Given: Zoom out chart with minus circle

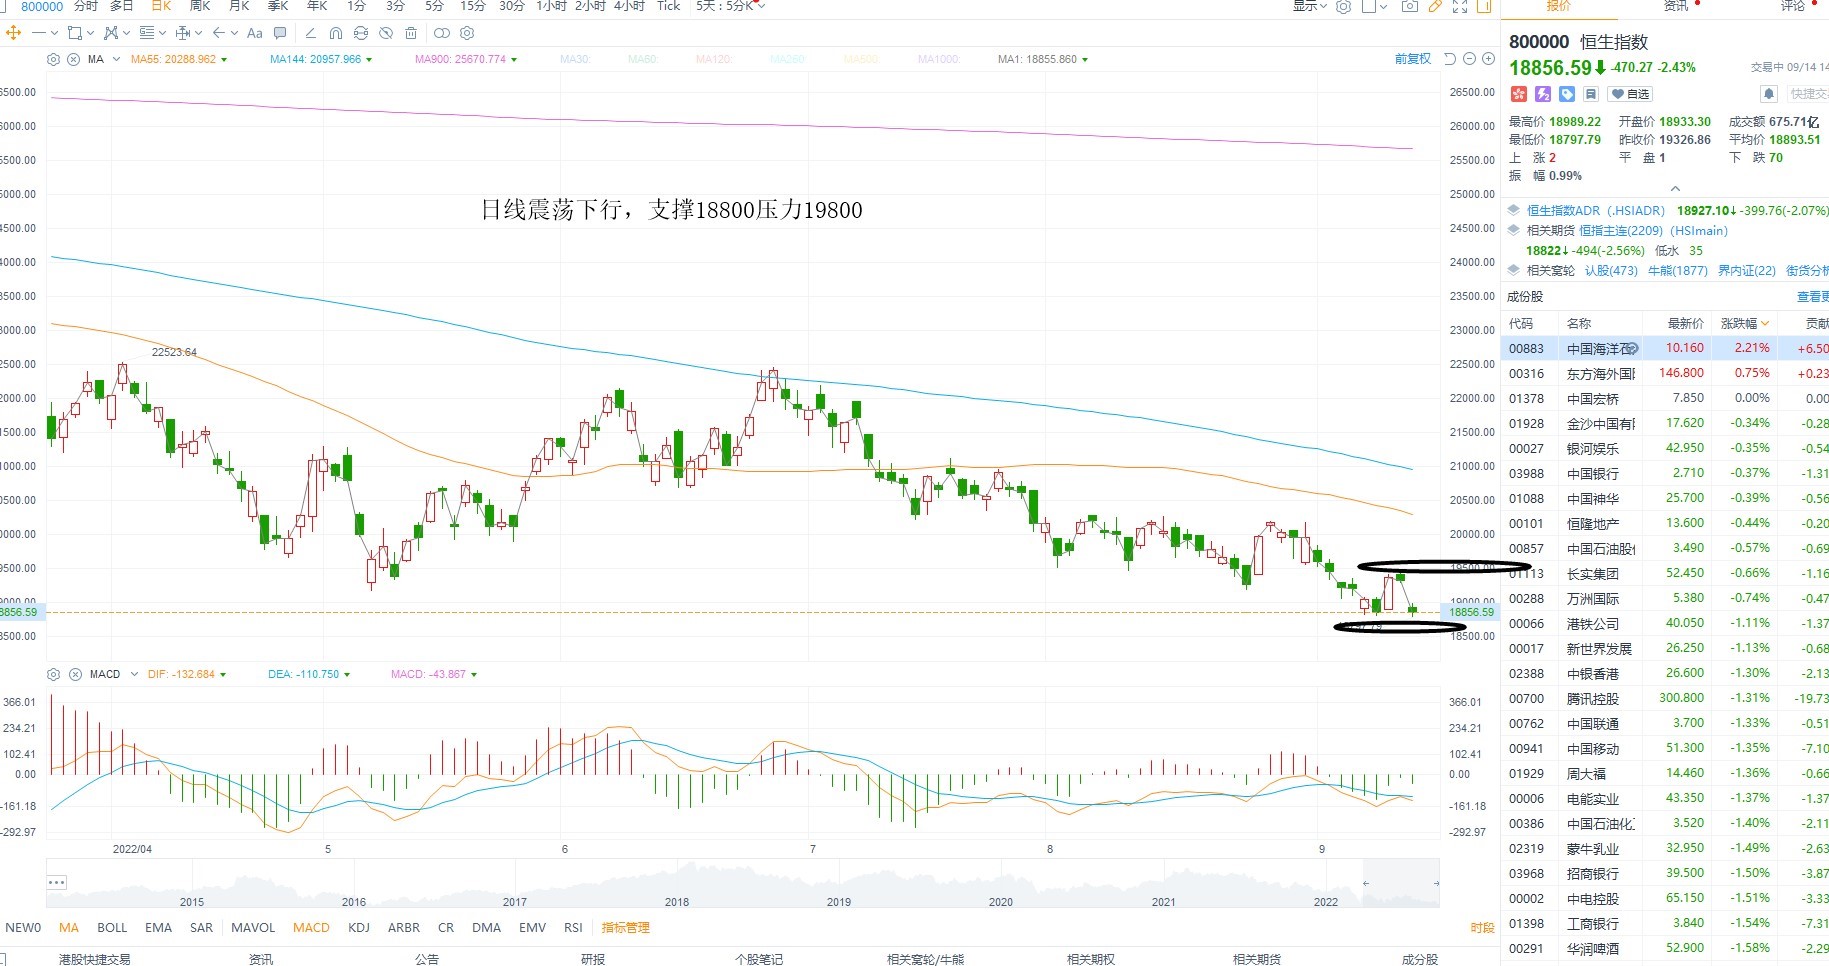Looking at the screenshot, I should pos(1470,59).
